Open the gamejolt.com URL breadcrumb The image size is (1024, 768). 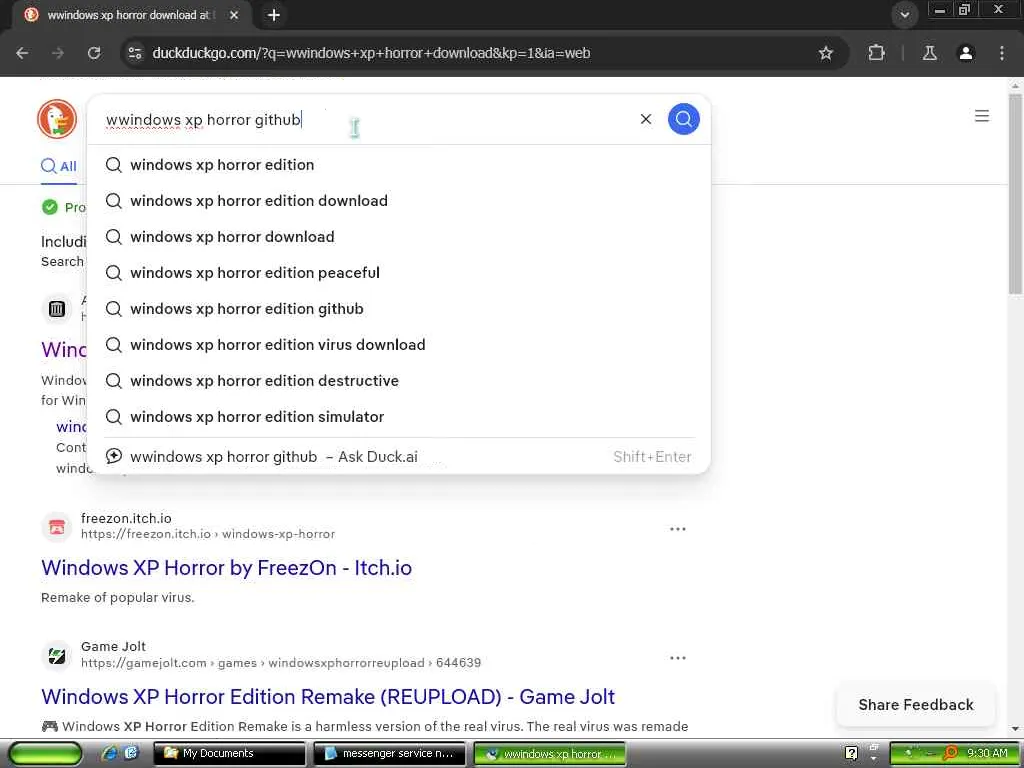pyautogui.click(x=281, y=662)
